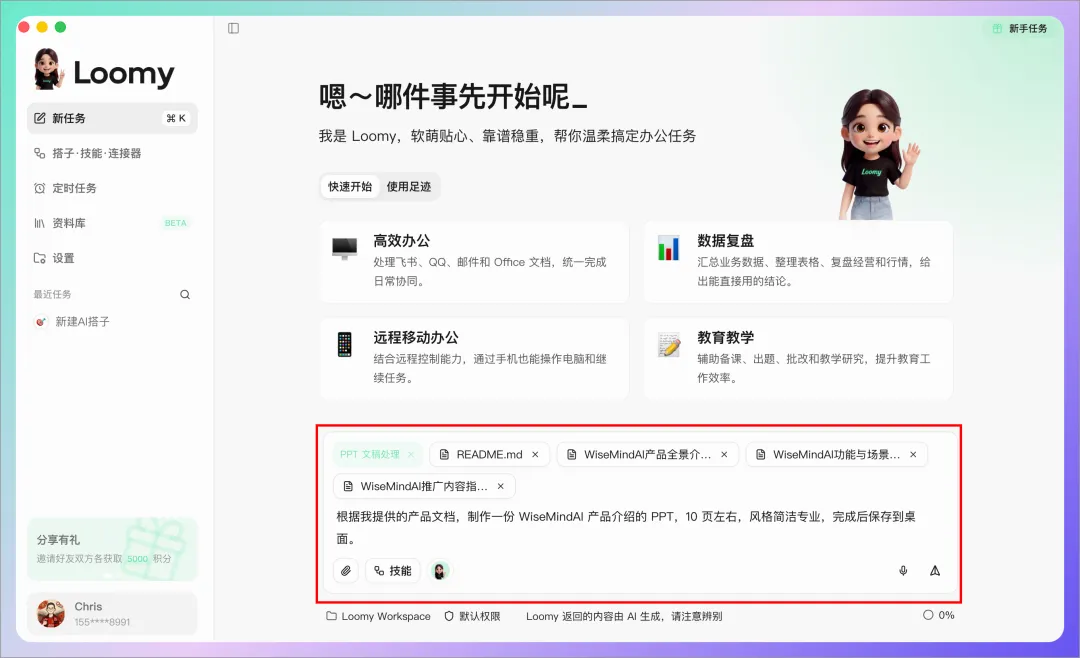Click the ⌘ K shortcut hint
The width and height of the screenshot is (1080, 658).
click(x=176, y=119)
